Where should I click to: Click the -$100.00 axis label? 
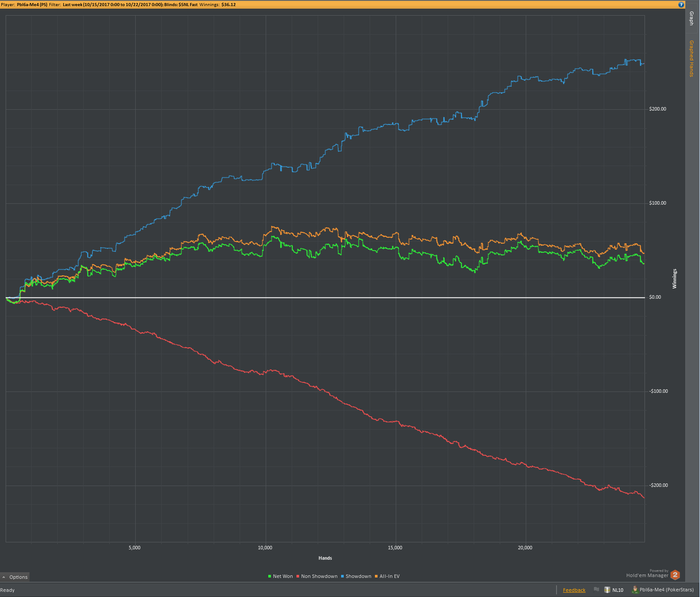(x=658, y=391)
